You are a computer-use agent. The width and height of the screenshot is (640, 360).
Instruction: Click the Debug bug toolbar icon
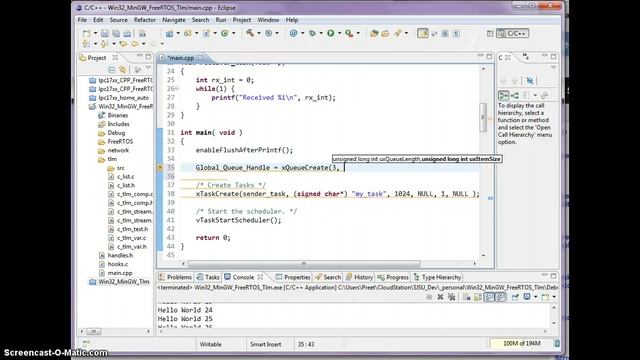tap(312, 33)
